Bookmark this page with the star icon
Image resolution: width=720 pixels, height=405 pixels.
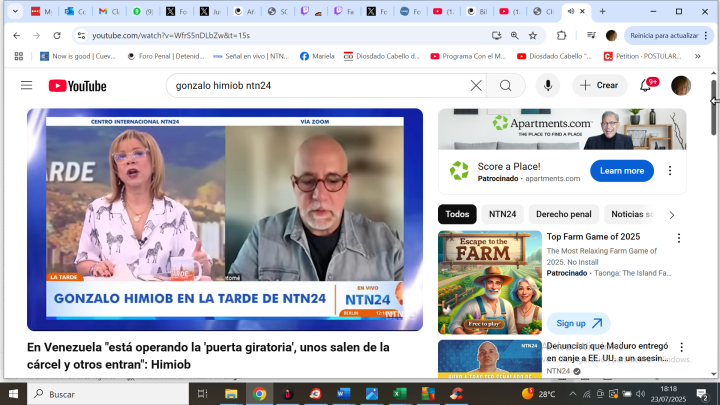[x=534, y=35]
